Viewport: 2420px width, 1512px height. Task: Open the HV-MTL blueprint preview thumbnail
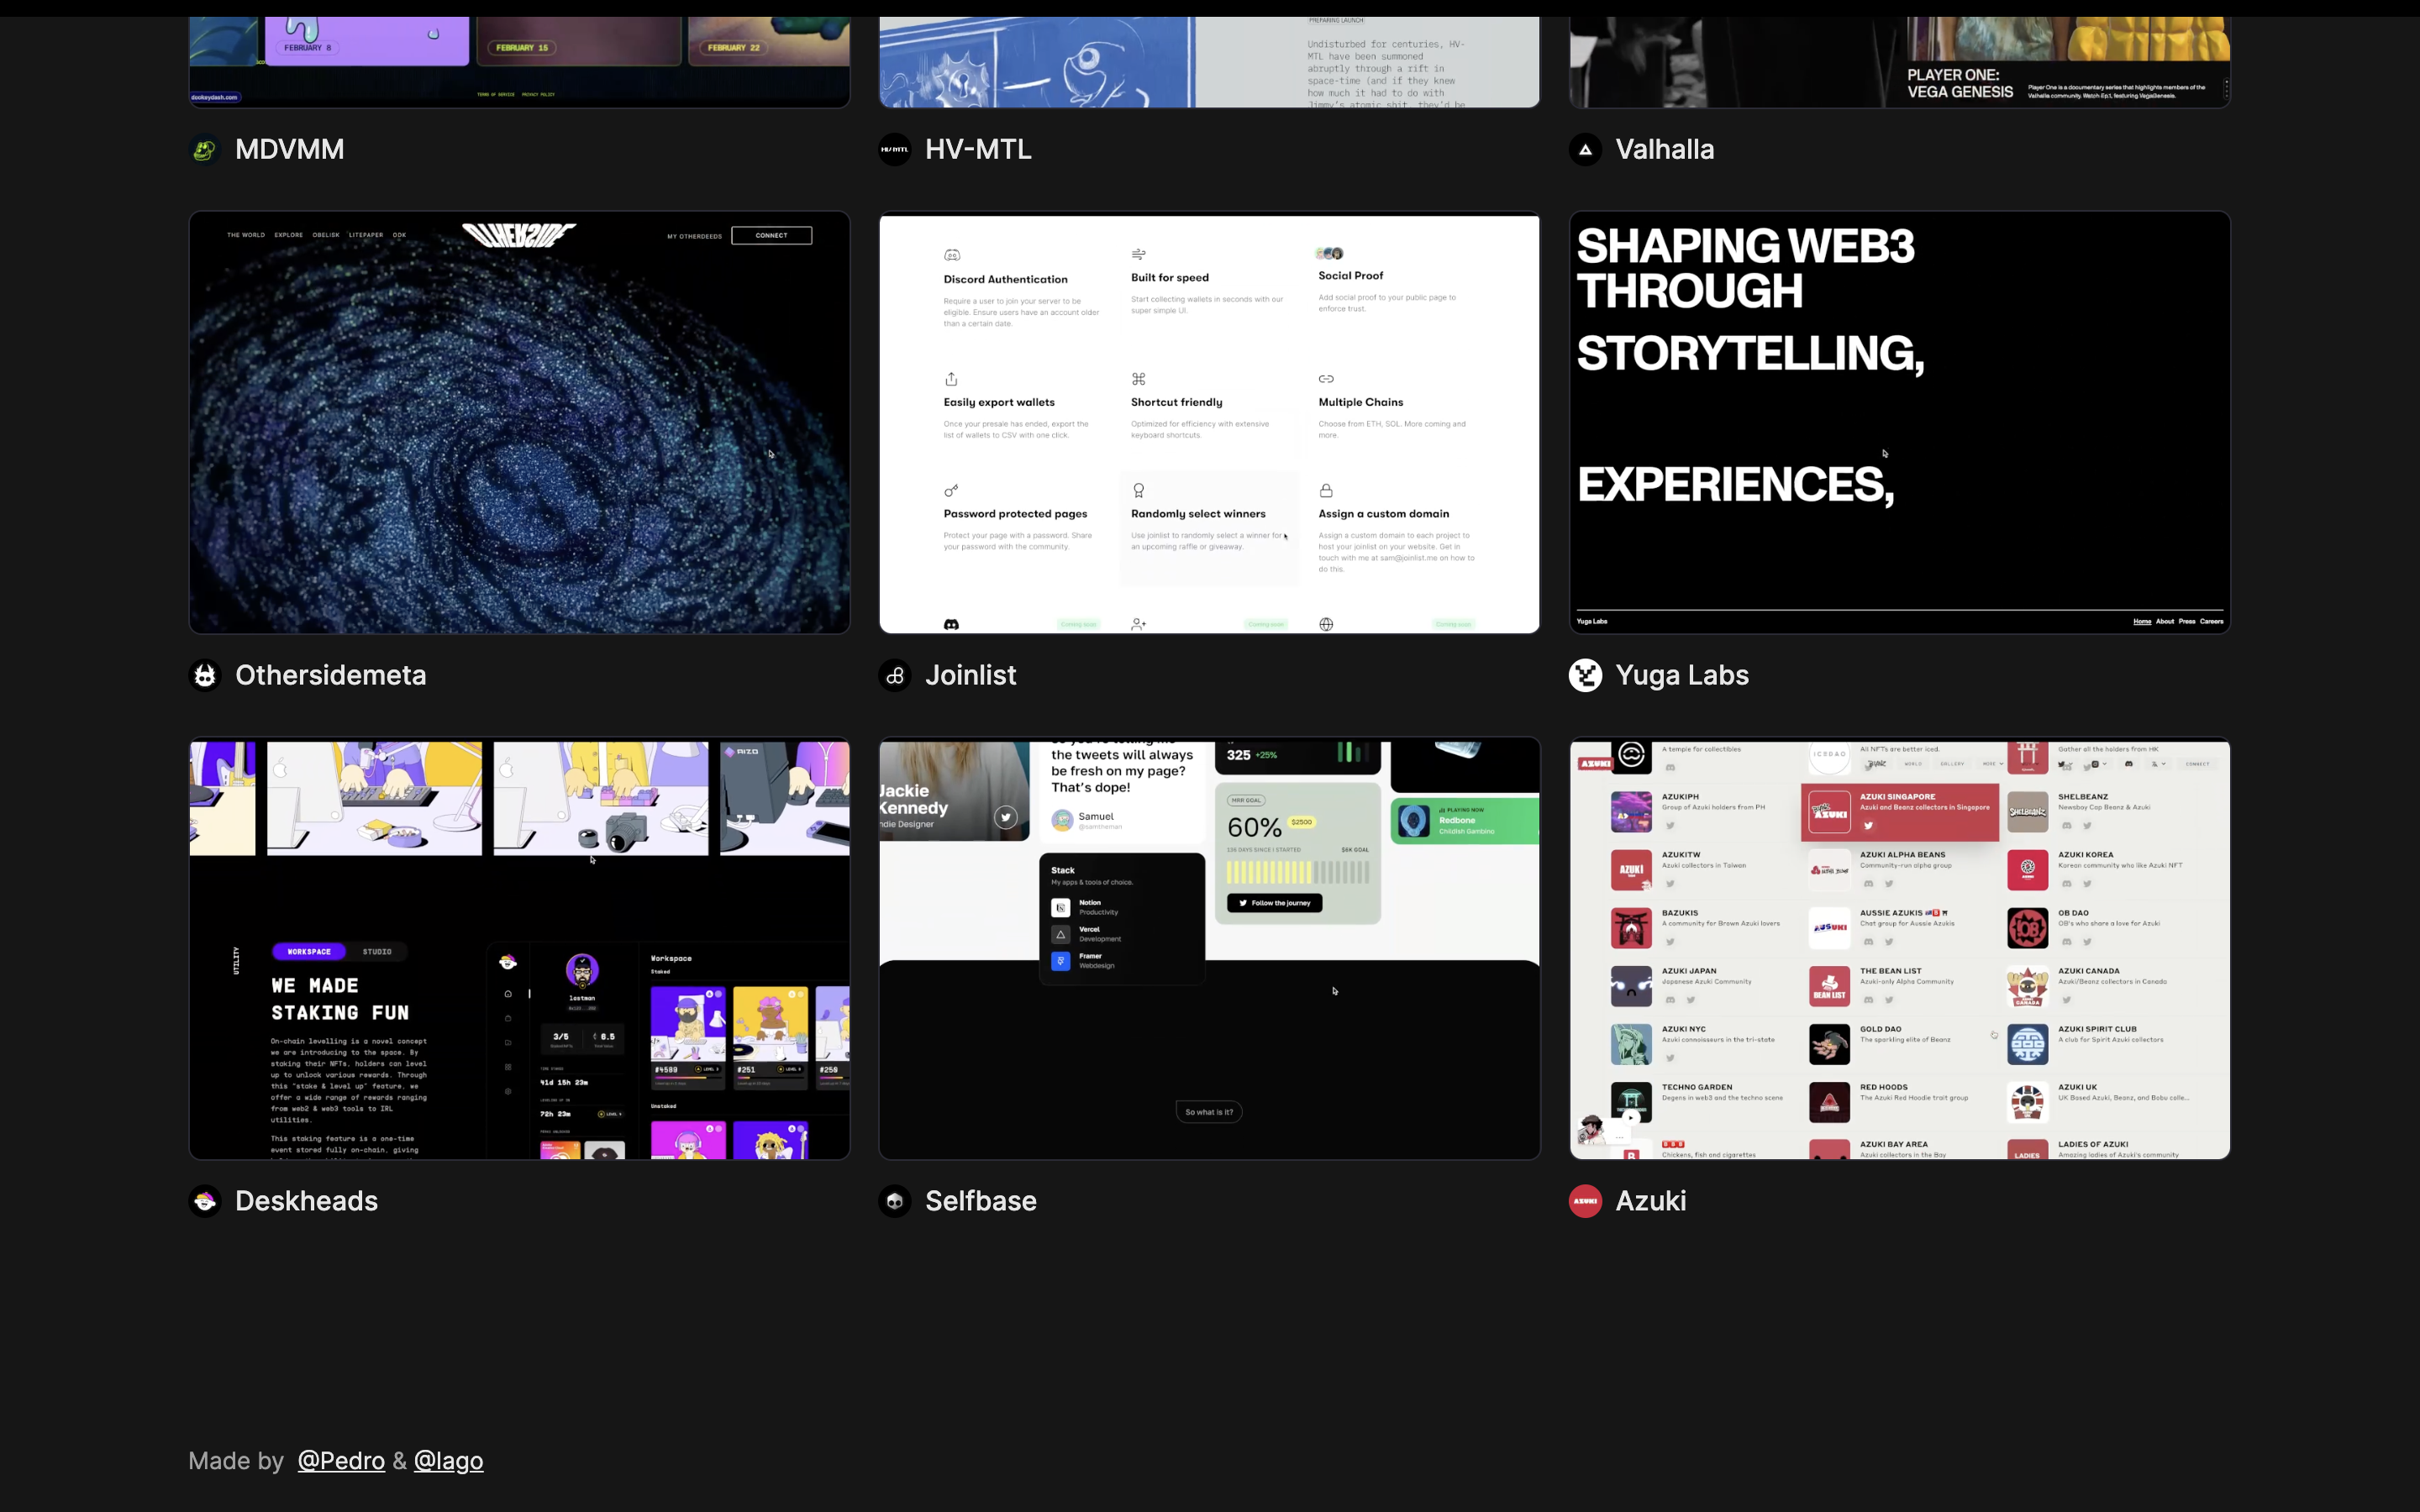click(x=1209, y=62)
